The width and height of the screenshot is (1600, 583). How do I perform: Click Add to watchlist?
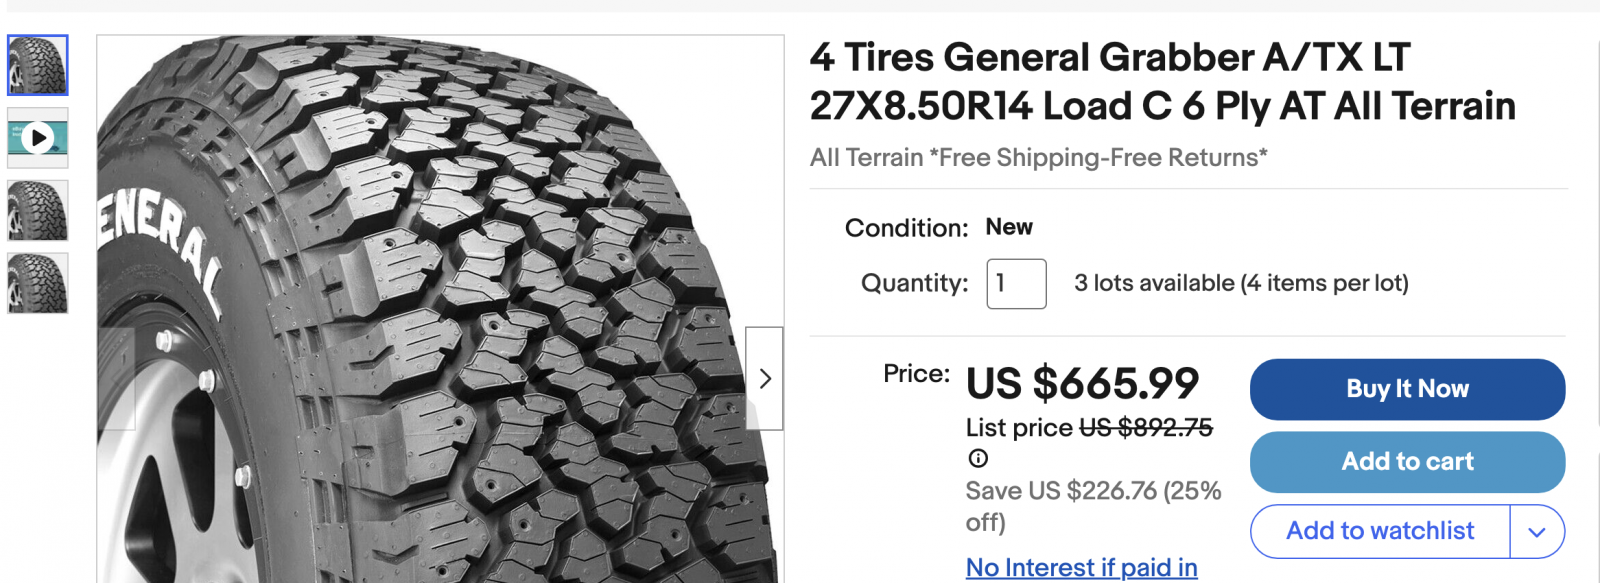coord(1380,531)
